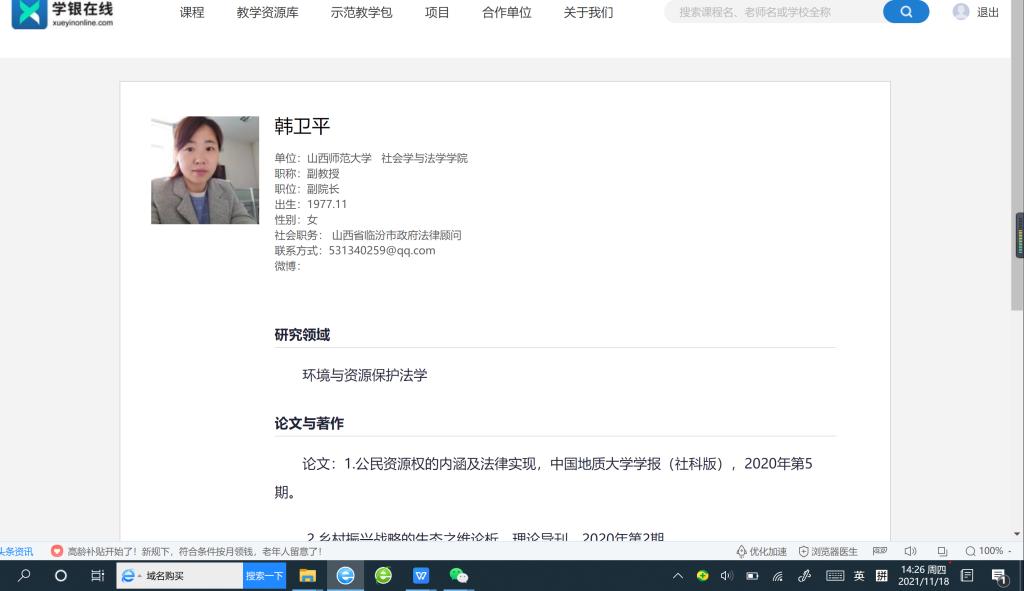Open WPS Office from the taskbar
Image resolution: width=1024 pixels, height=591 pixels.
coord(421,575)
